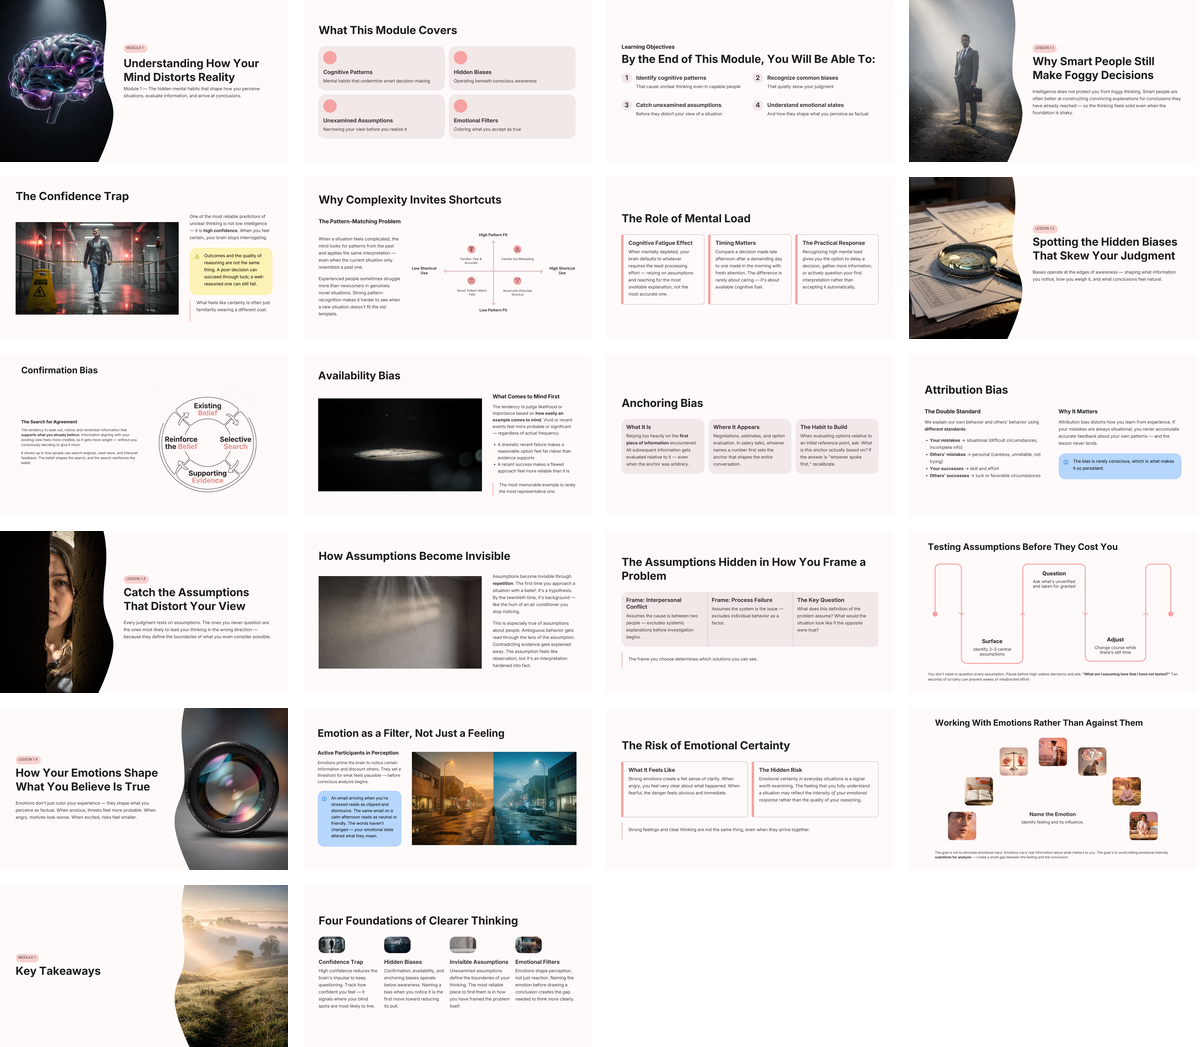
Task: Click the Low Shortcut Use axis label
Action: point(424,270)
